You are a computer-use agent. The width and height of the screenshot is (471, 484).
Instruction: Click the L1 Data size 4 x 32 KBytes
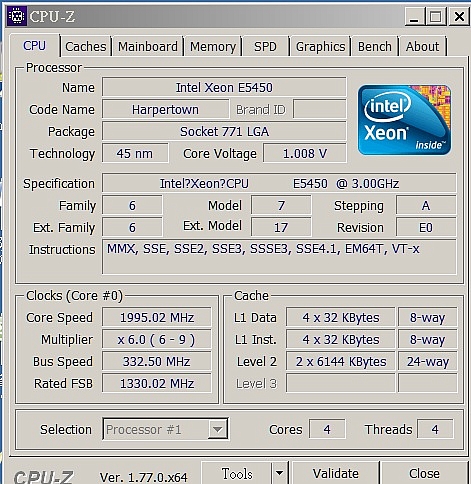coord(341,317)
